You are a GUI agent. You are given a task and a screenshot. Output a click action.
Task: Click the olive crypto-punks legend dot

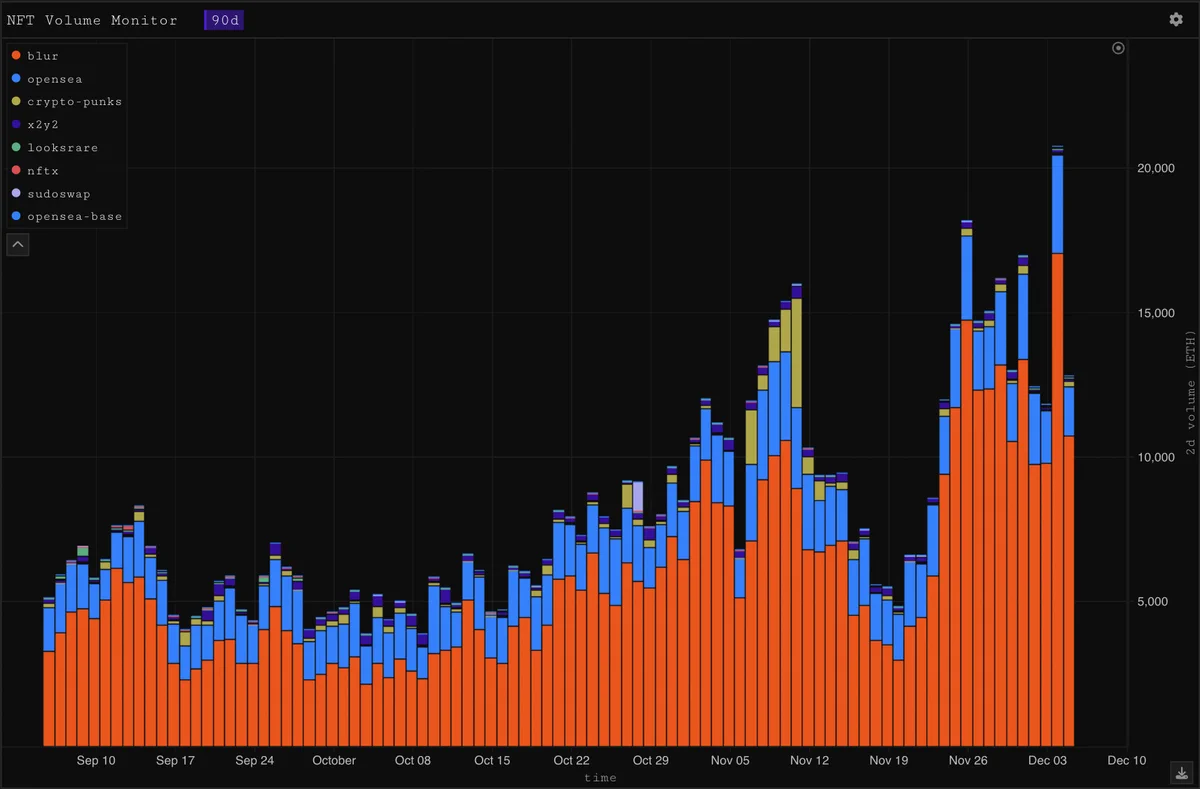click(15, 102)
